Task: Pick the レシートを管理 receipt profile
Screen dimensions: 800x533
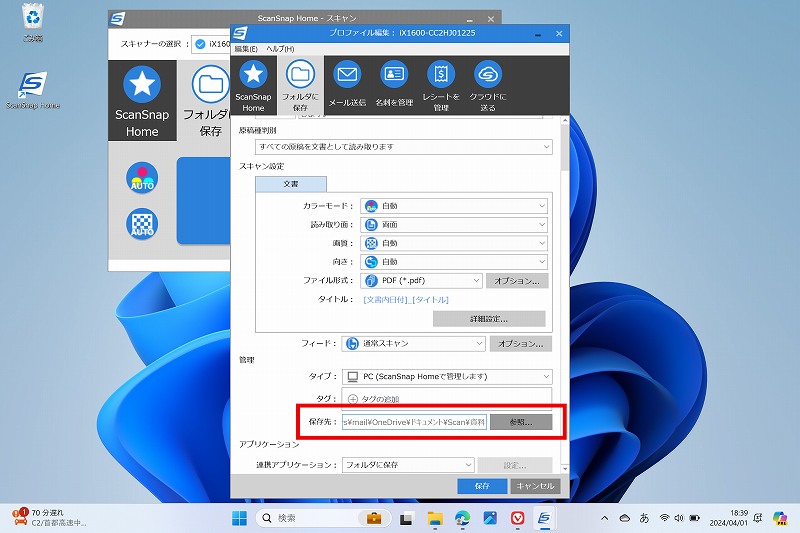Action: click(x=441, y=85)
